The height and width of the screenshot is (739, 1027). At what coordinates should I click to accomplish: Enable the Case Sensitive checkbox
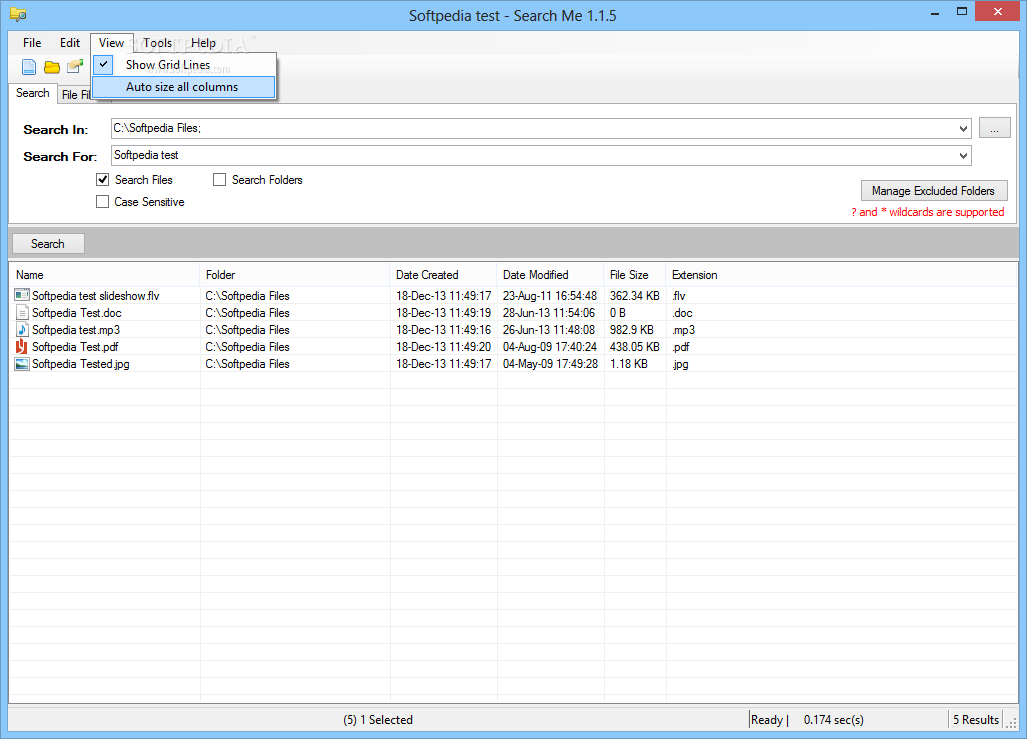(x=102, y=202)
